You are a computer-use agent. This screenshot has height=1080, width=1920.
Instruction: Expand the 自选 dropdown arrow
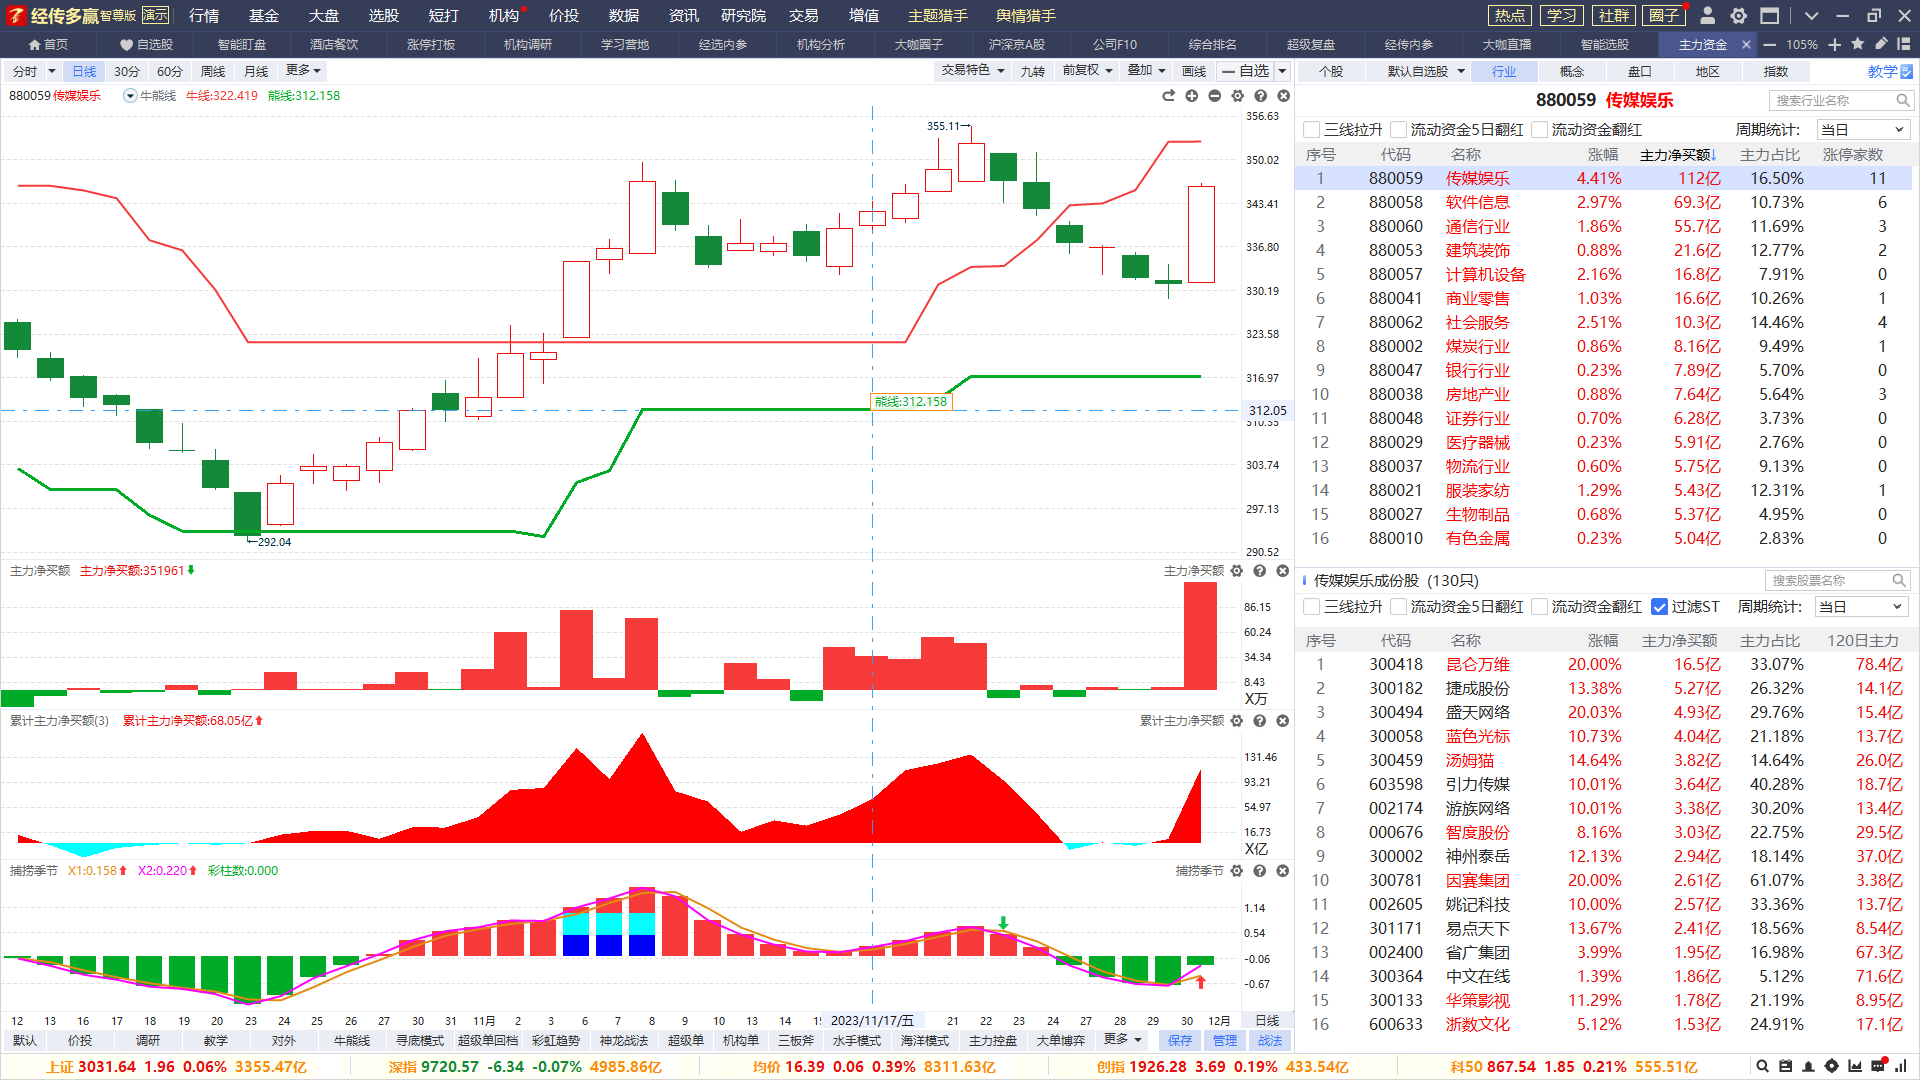[1282, 71]
